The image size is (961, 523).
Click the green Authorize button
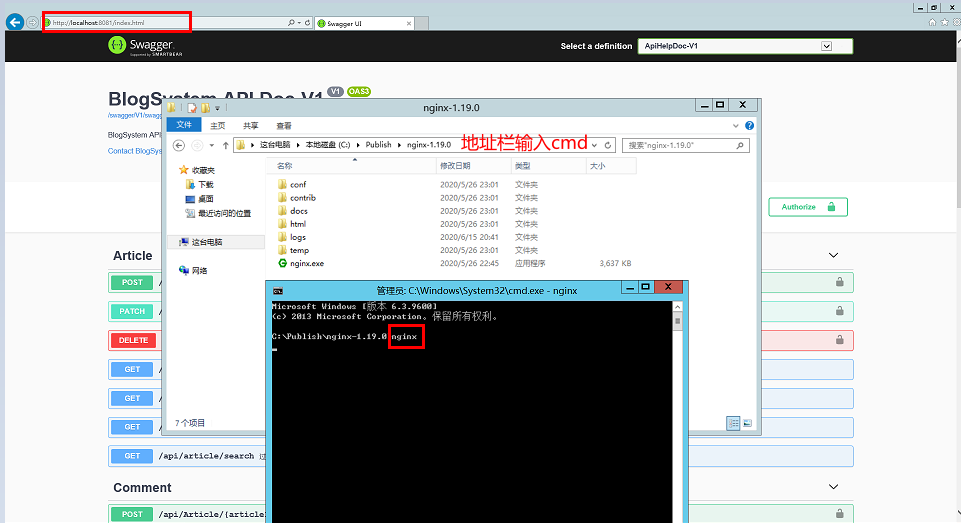(x=808, y=207)
